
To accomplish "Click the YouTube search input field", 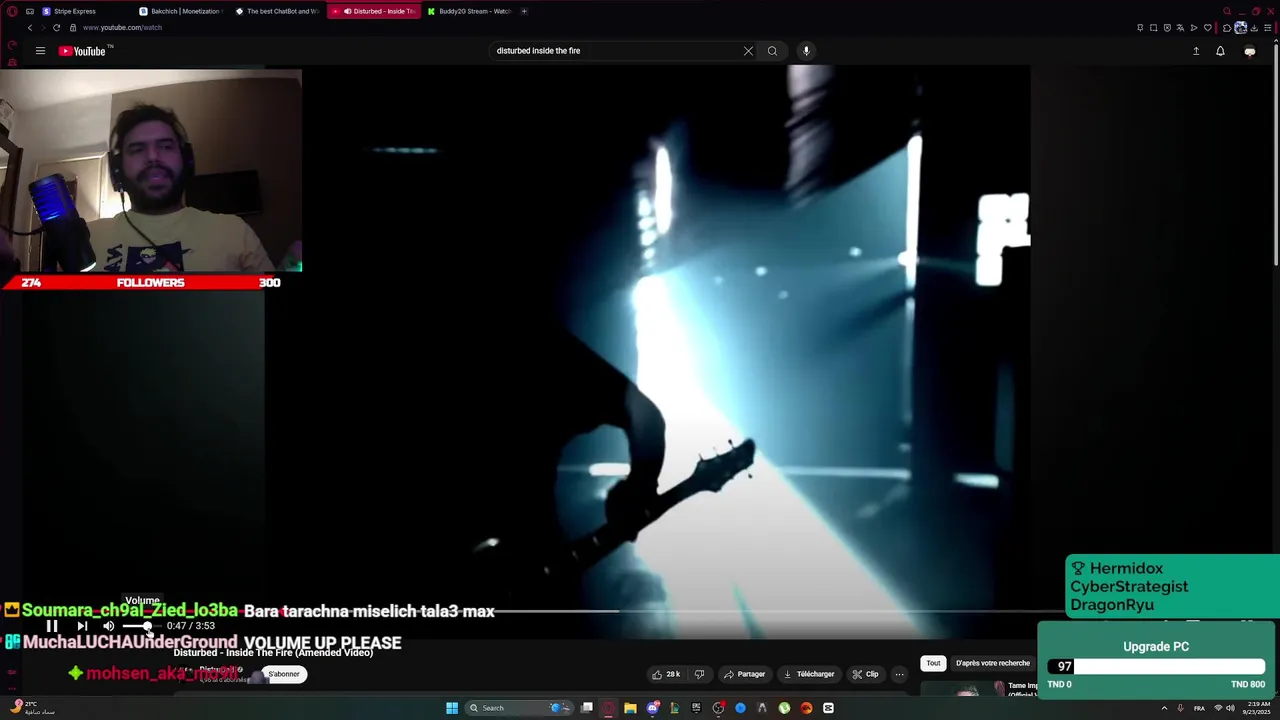I will pos(615,51).
